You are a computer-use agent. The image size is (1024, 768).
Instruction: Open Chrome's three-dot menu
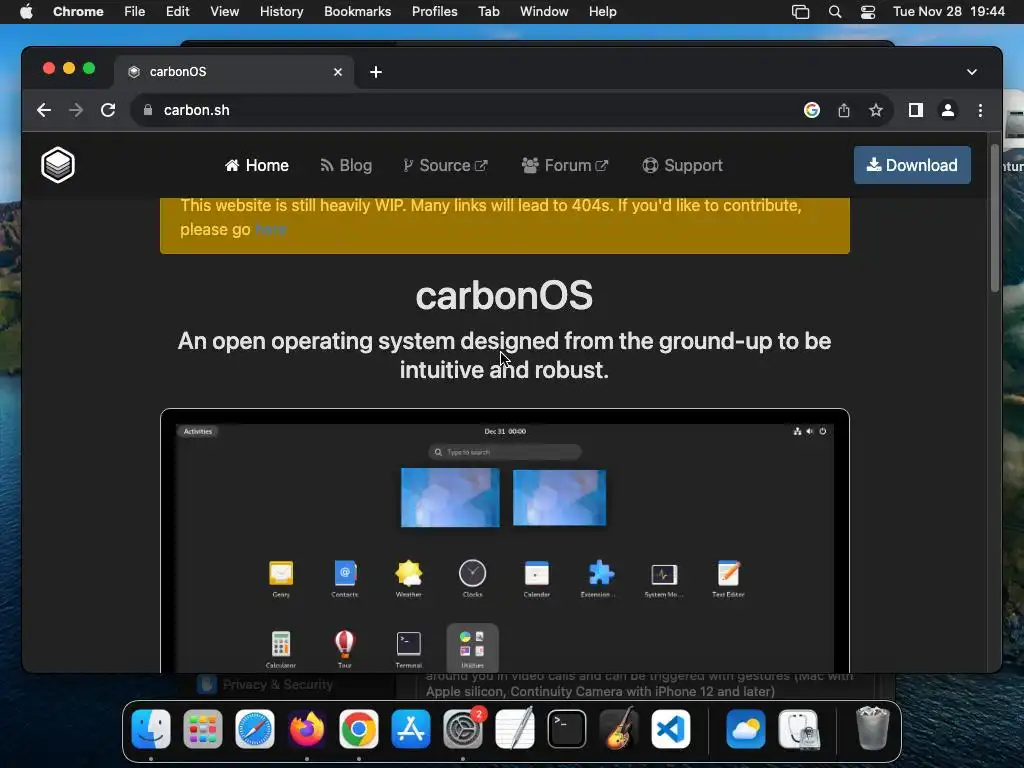(x=980, y=110)
